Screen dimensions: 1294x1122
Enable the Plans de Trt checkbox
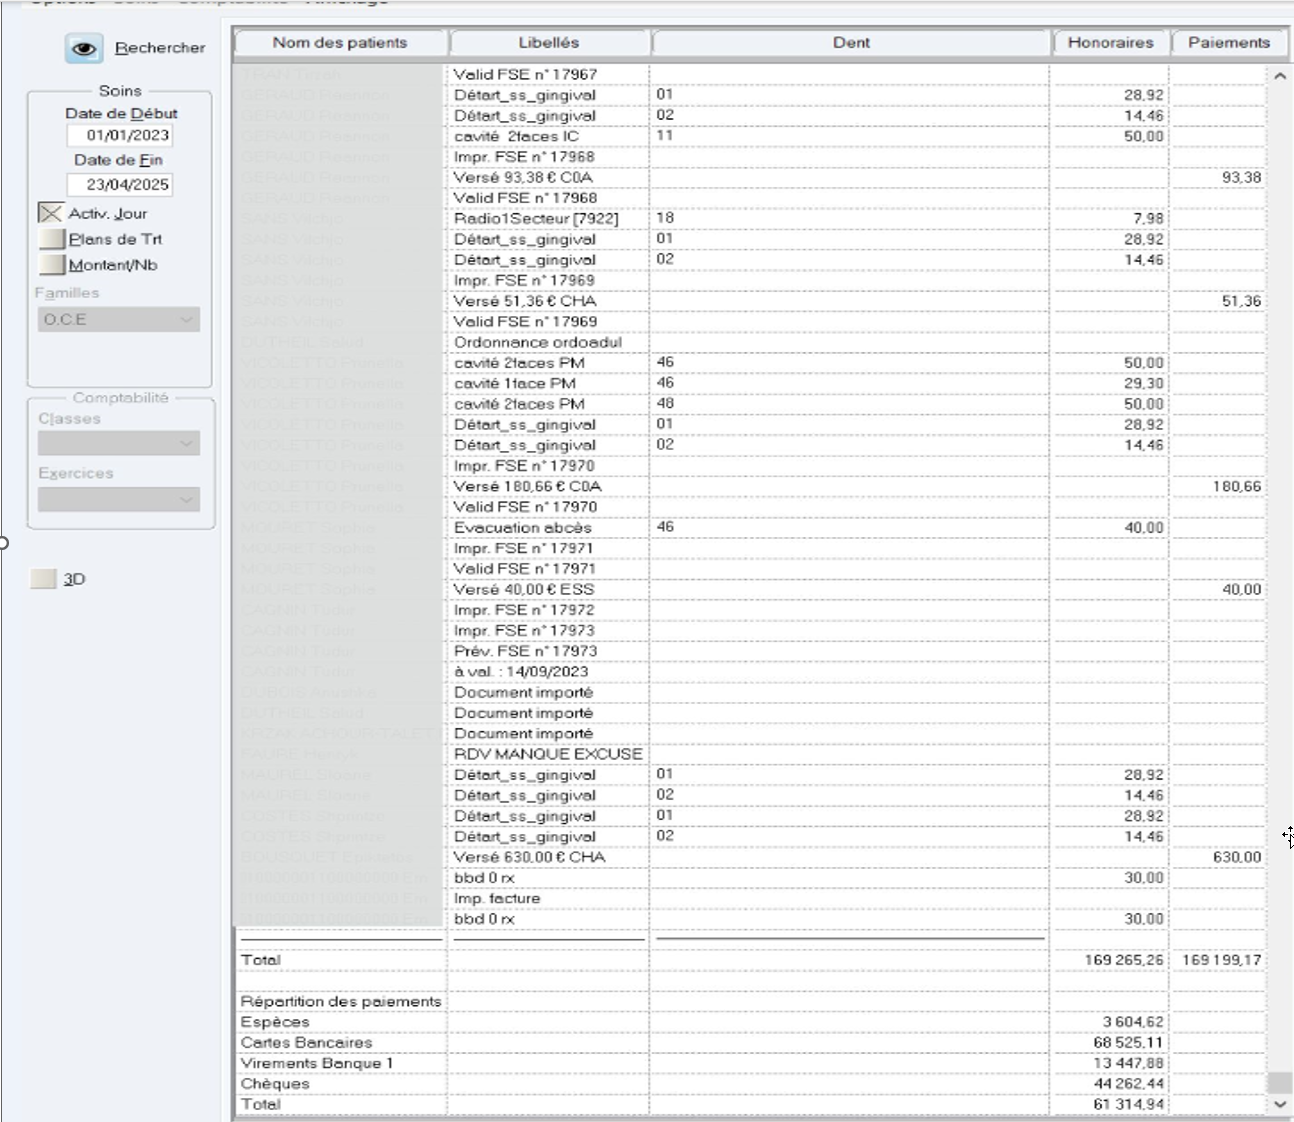pyautogui.click(x=51, y=239)
